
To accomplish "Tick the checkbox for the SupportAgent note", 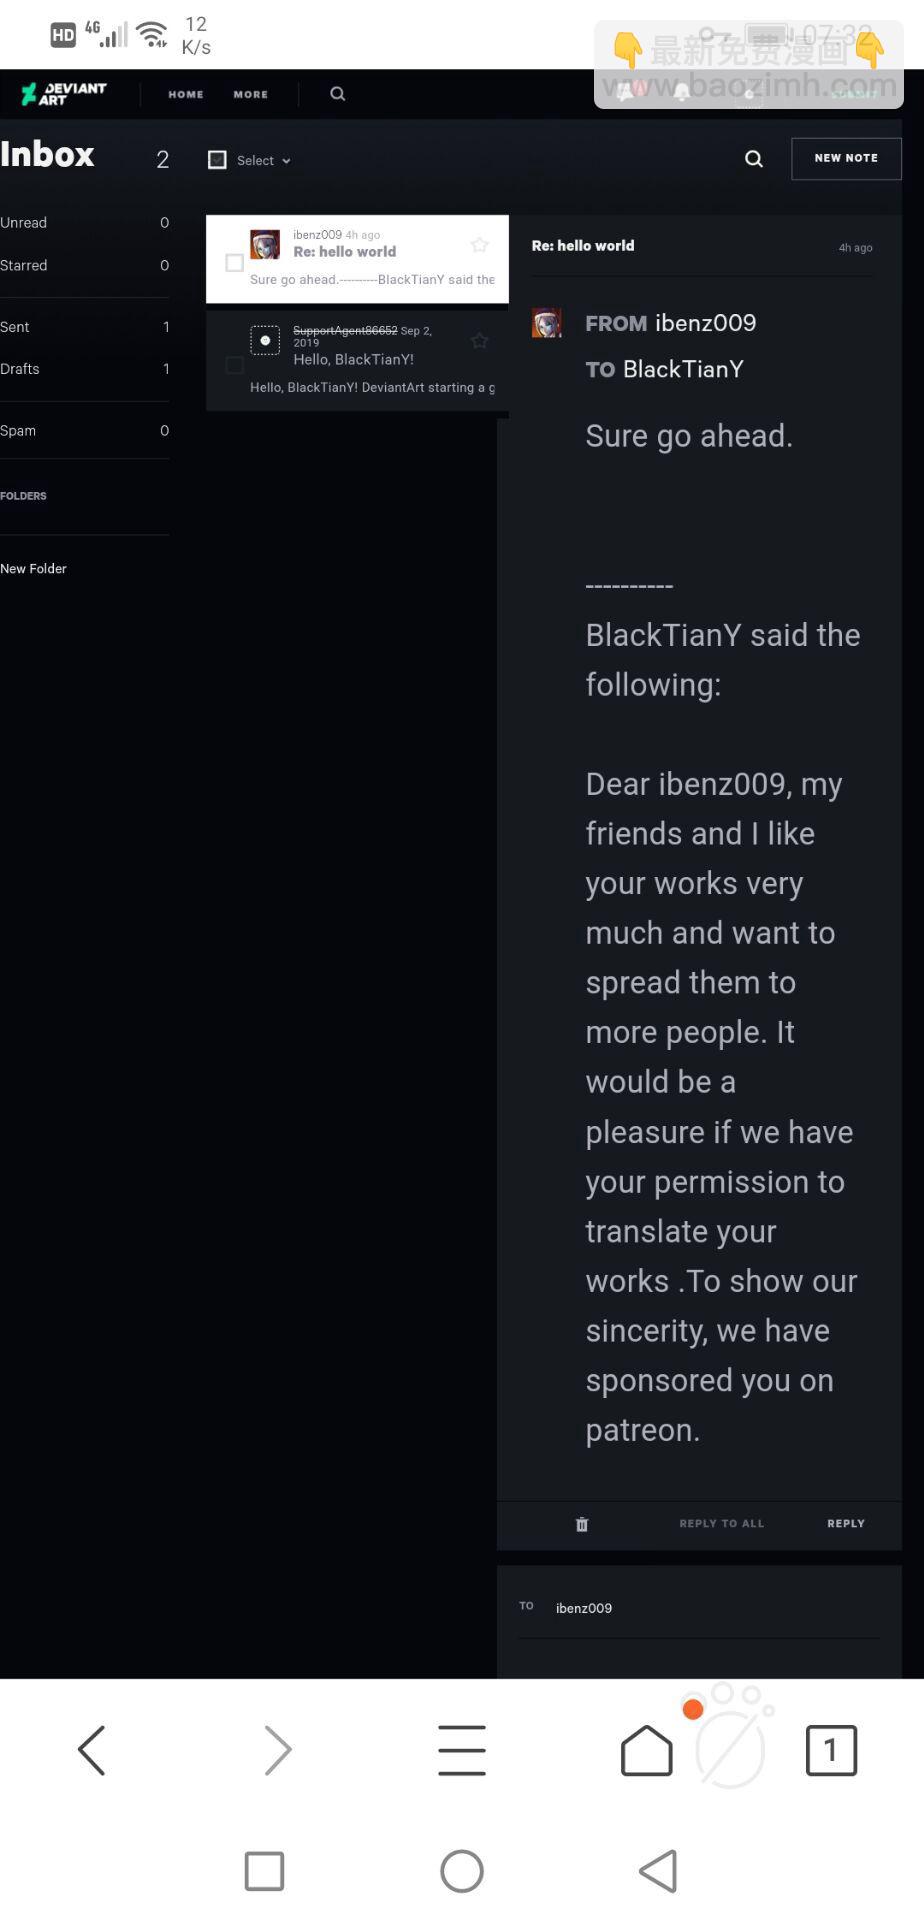I will [235, 365].
